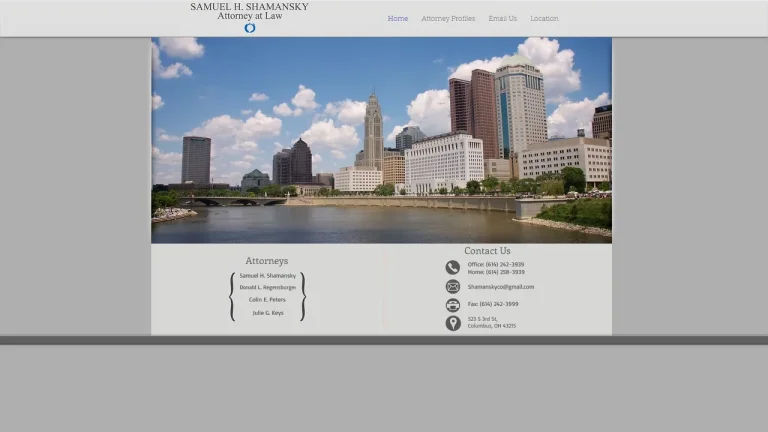This screenshot has height=432, width=768.
Task: Click the Shamanskyco@gmail.com email address
Action: tap(501, 287)
